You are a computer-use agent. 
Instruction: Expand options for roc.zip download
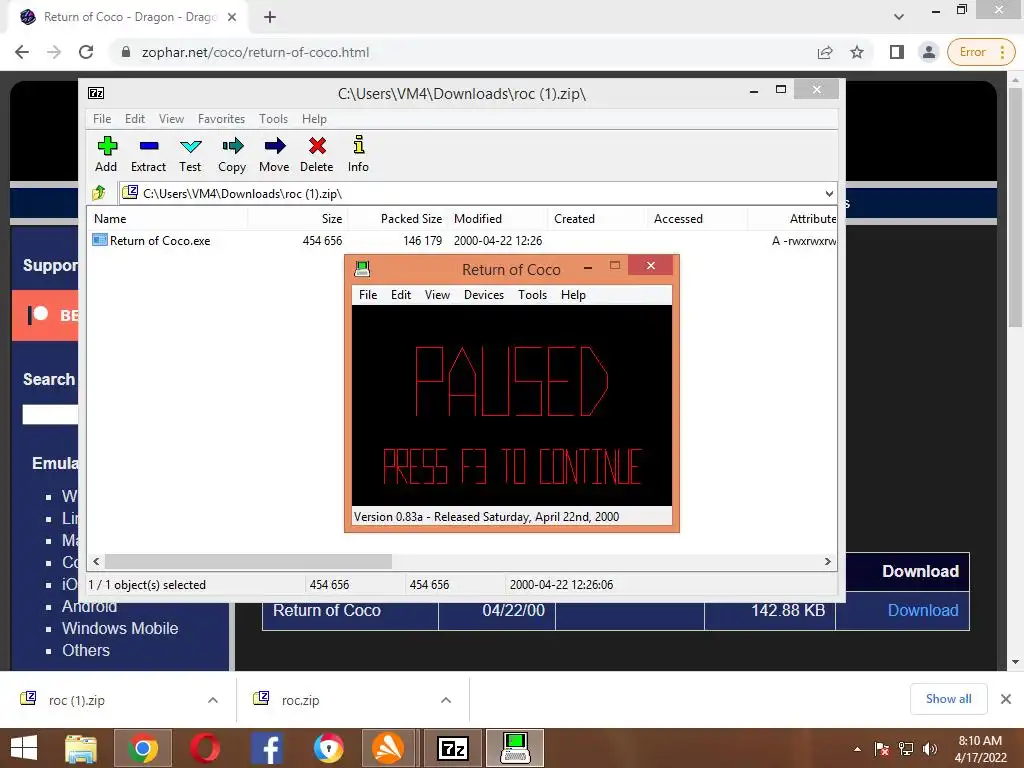point(446,700)
